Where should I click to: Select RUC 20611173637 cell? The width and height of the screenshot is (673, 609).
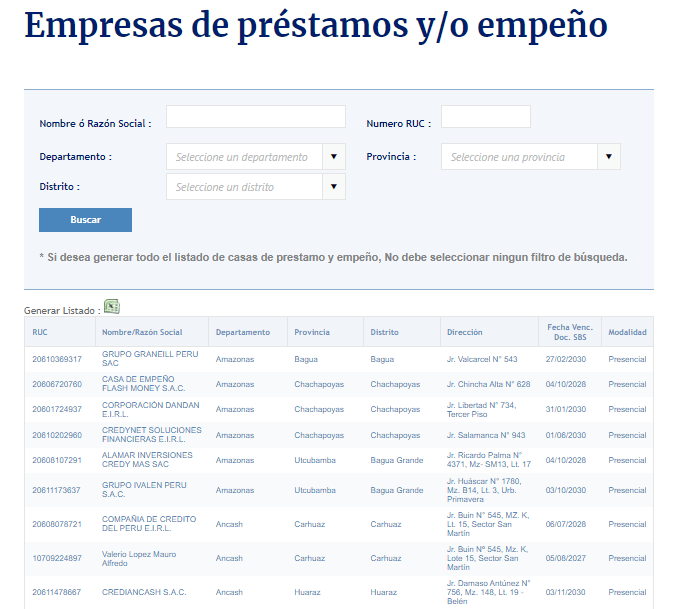57,490
